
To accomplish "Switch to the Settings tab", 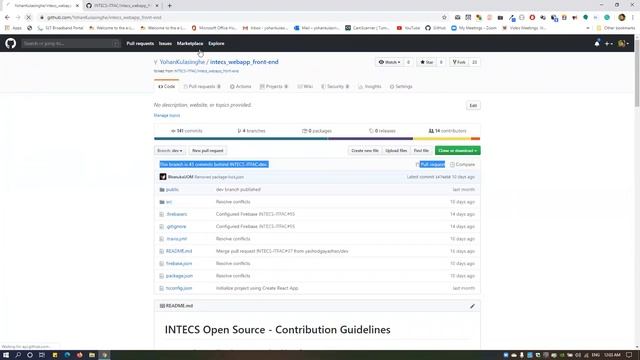I will (x=401, y=87).
